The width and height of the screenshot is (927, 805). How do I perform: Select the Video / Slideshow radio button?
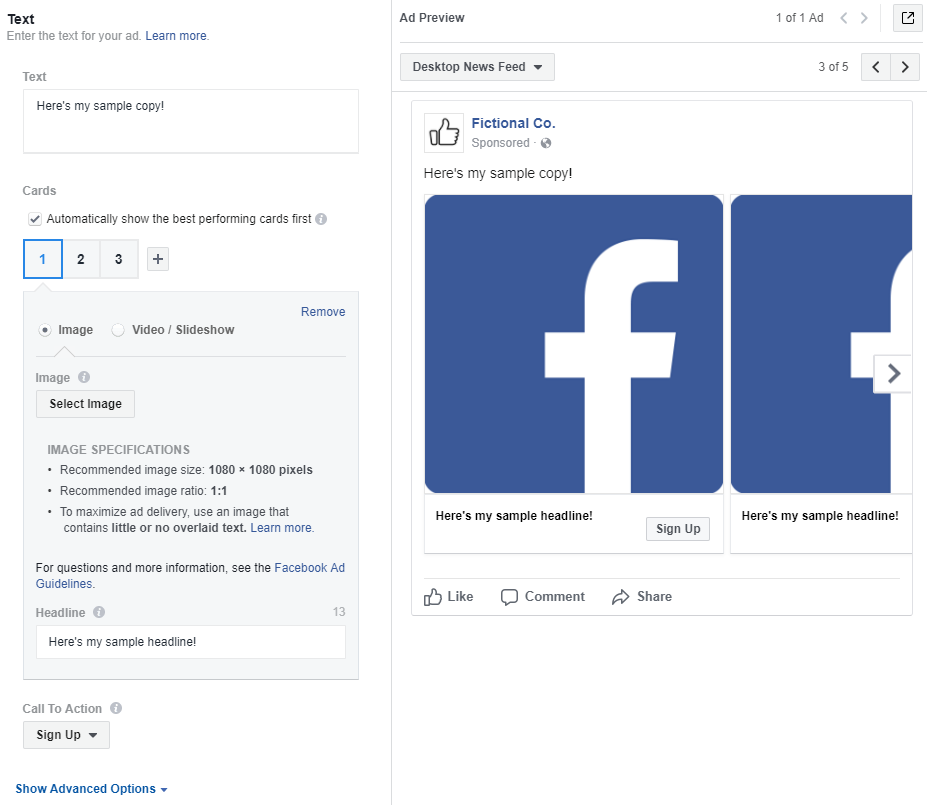pos(118,329)
